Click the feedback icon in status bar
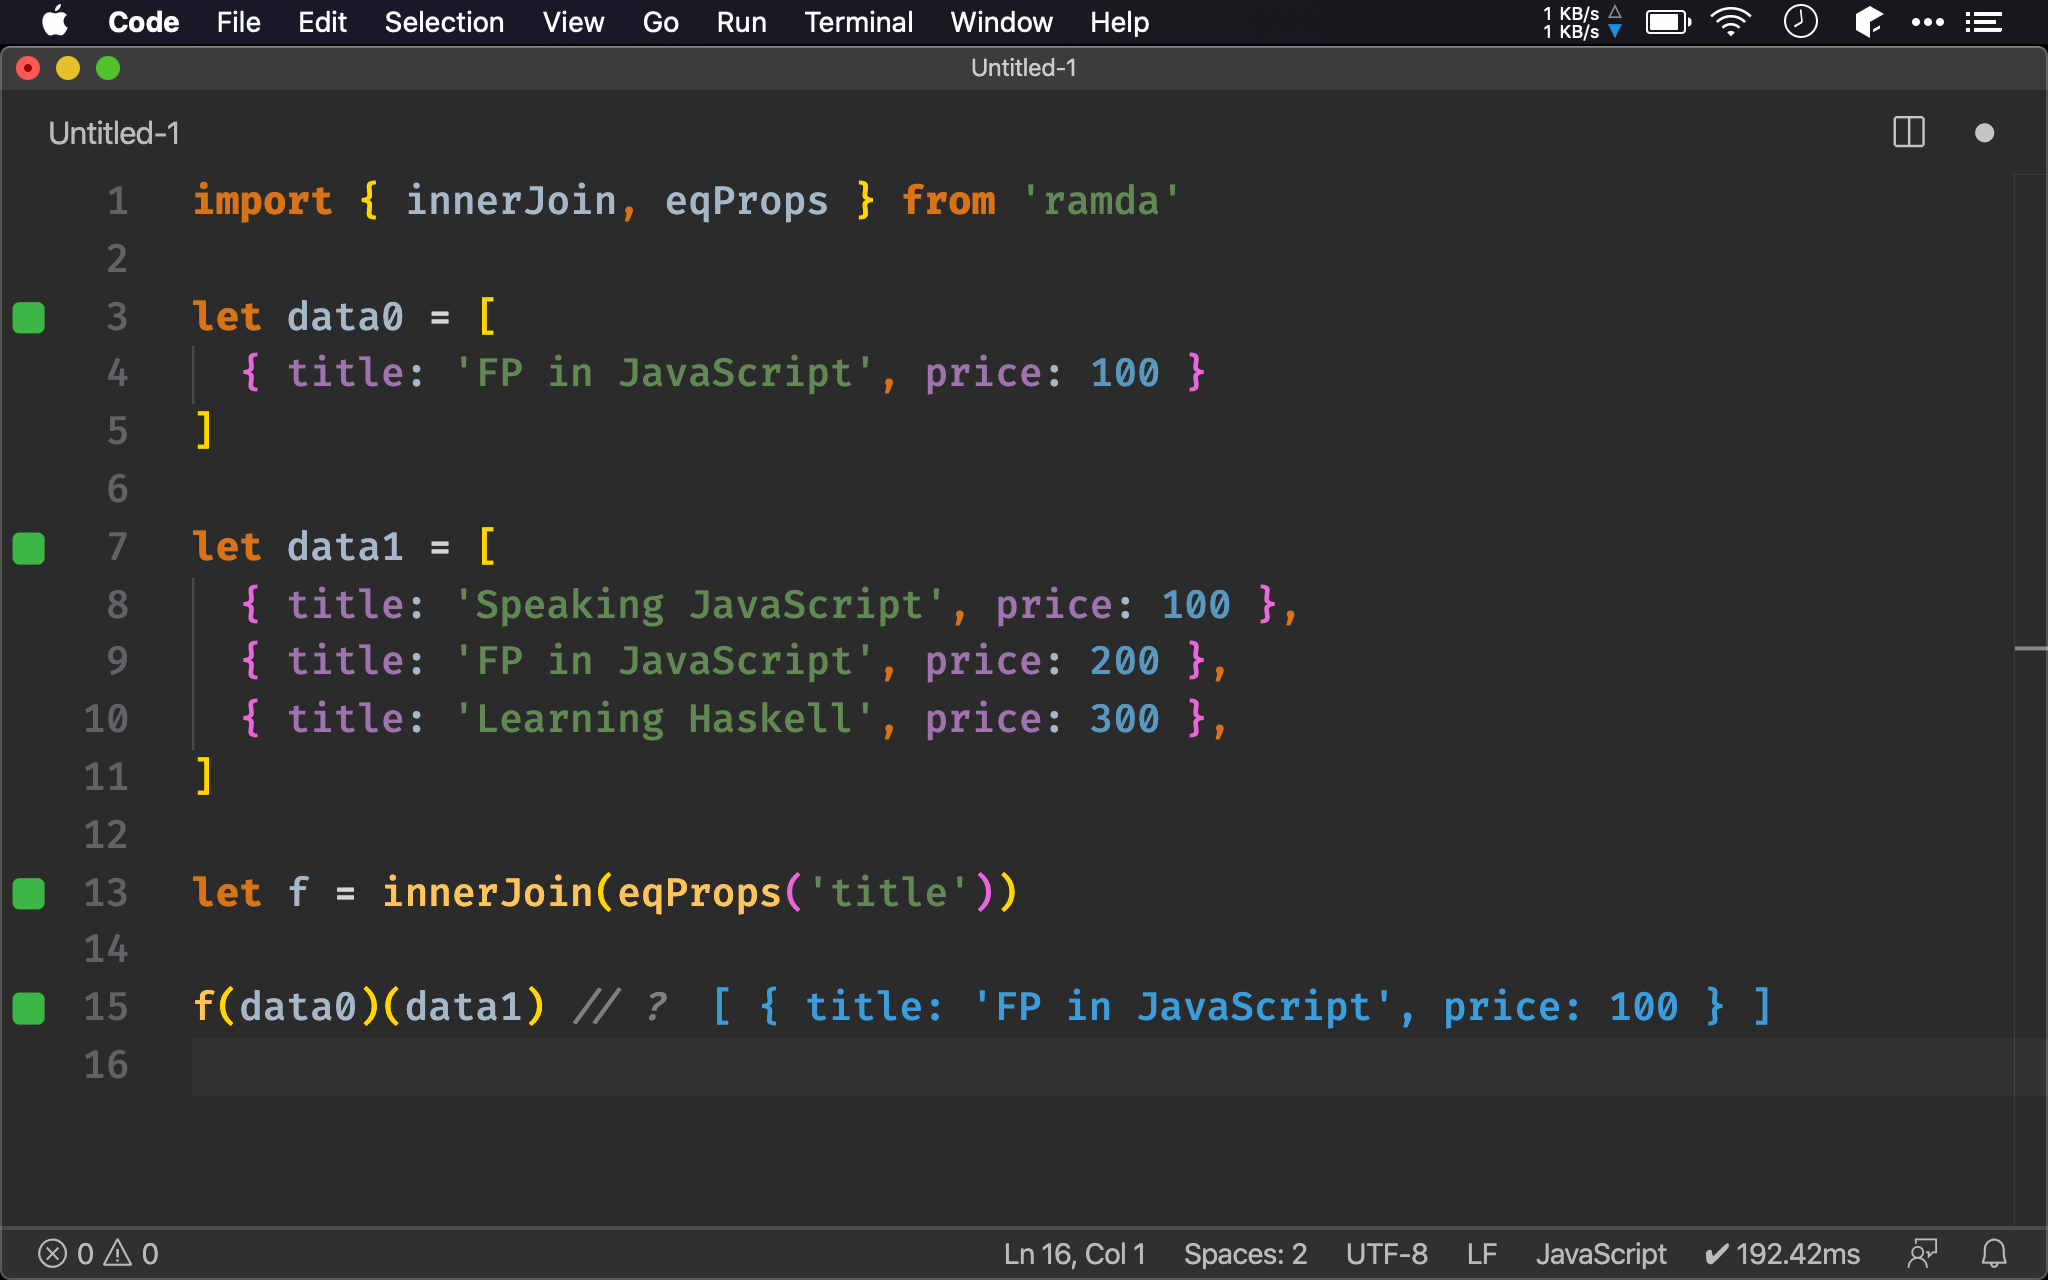The height and width of the screenshot is (1280, 2048). coord(1922,1254)
